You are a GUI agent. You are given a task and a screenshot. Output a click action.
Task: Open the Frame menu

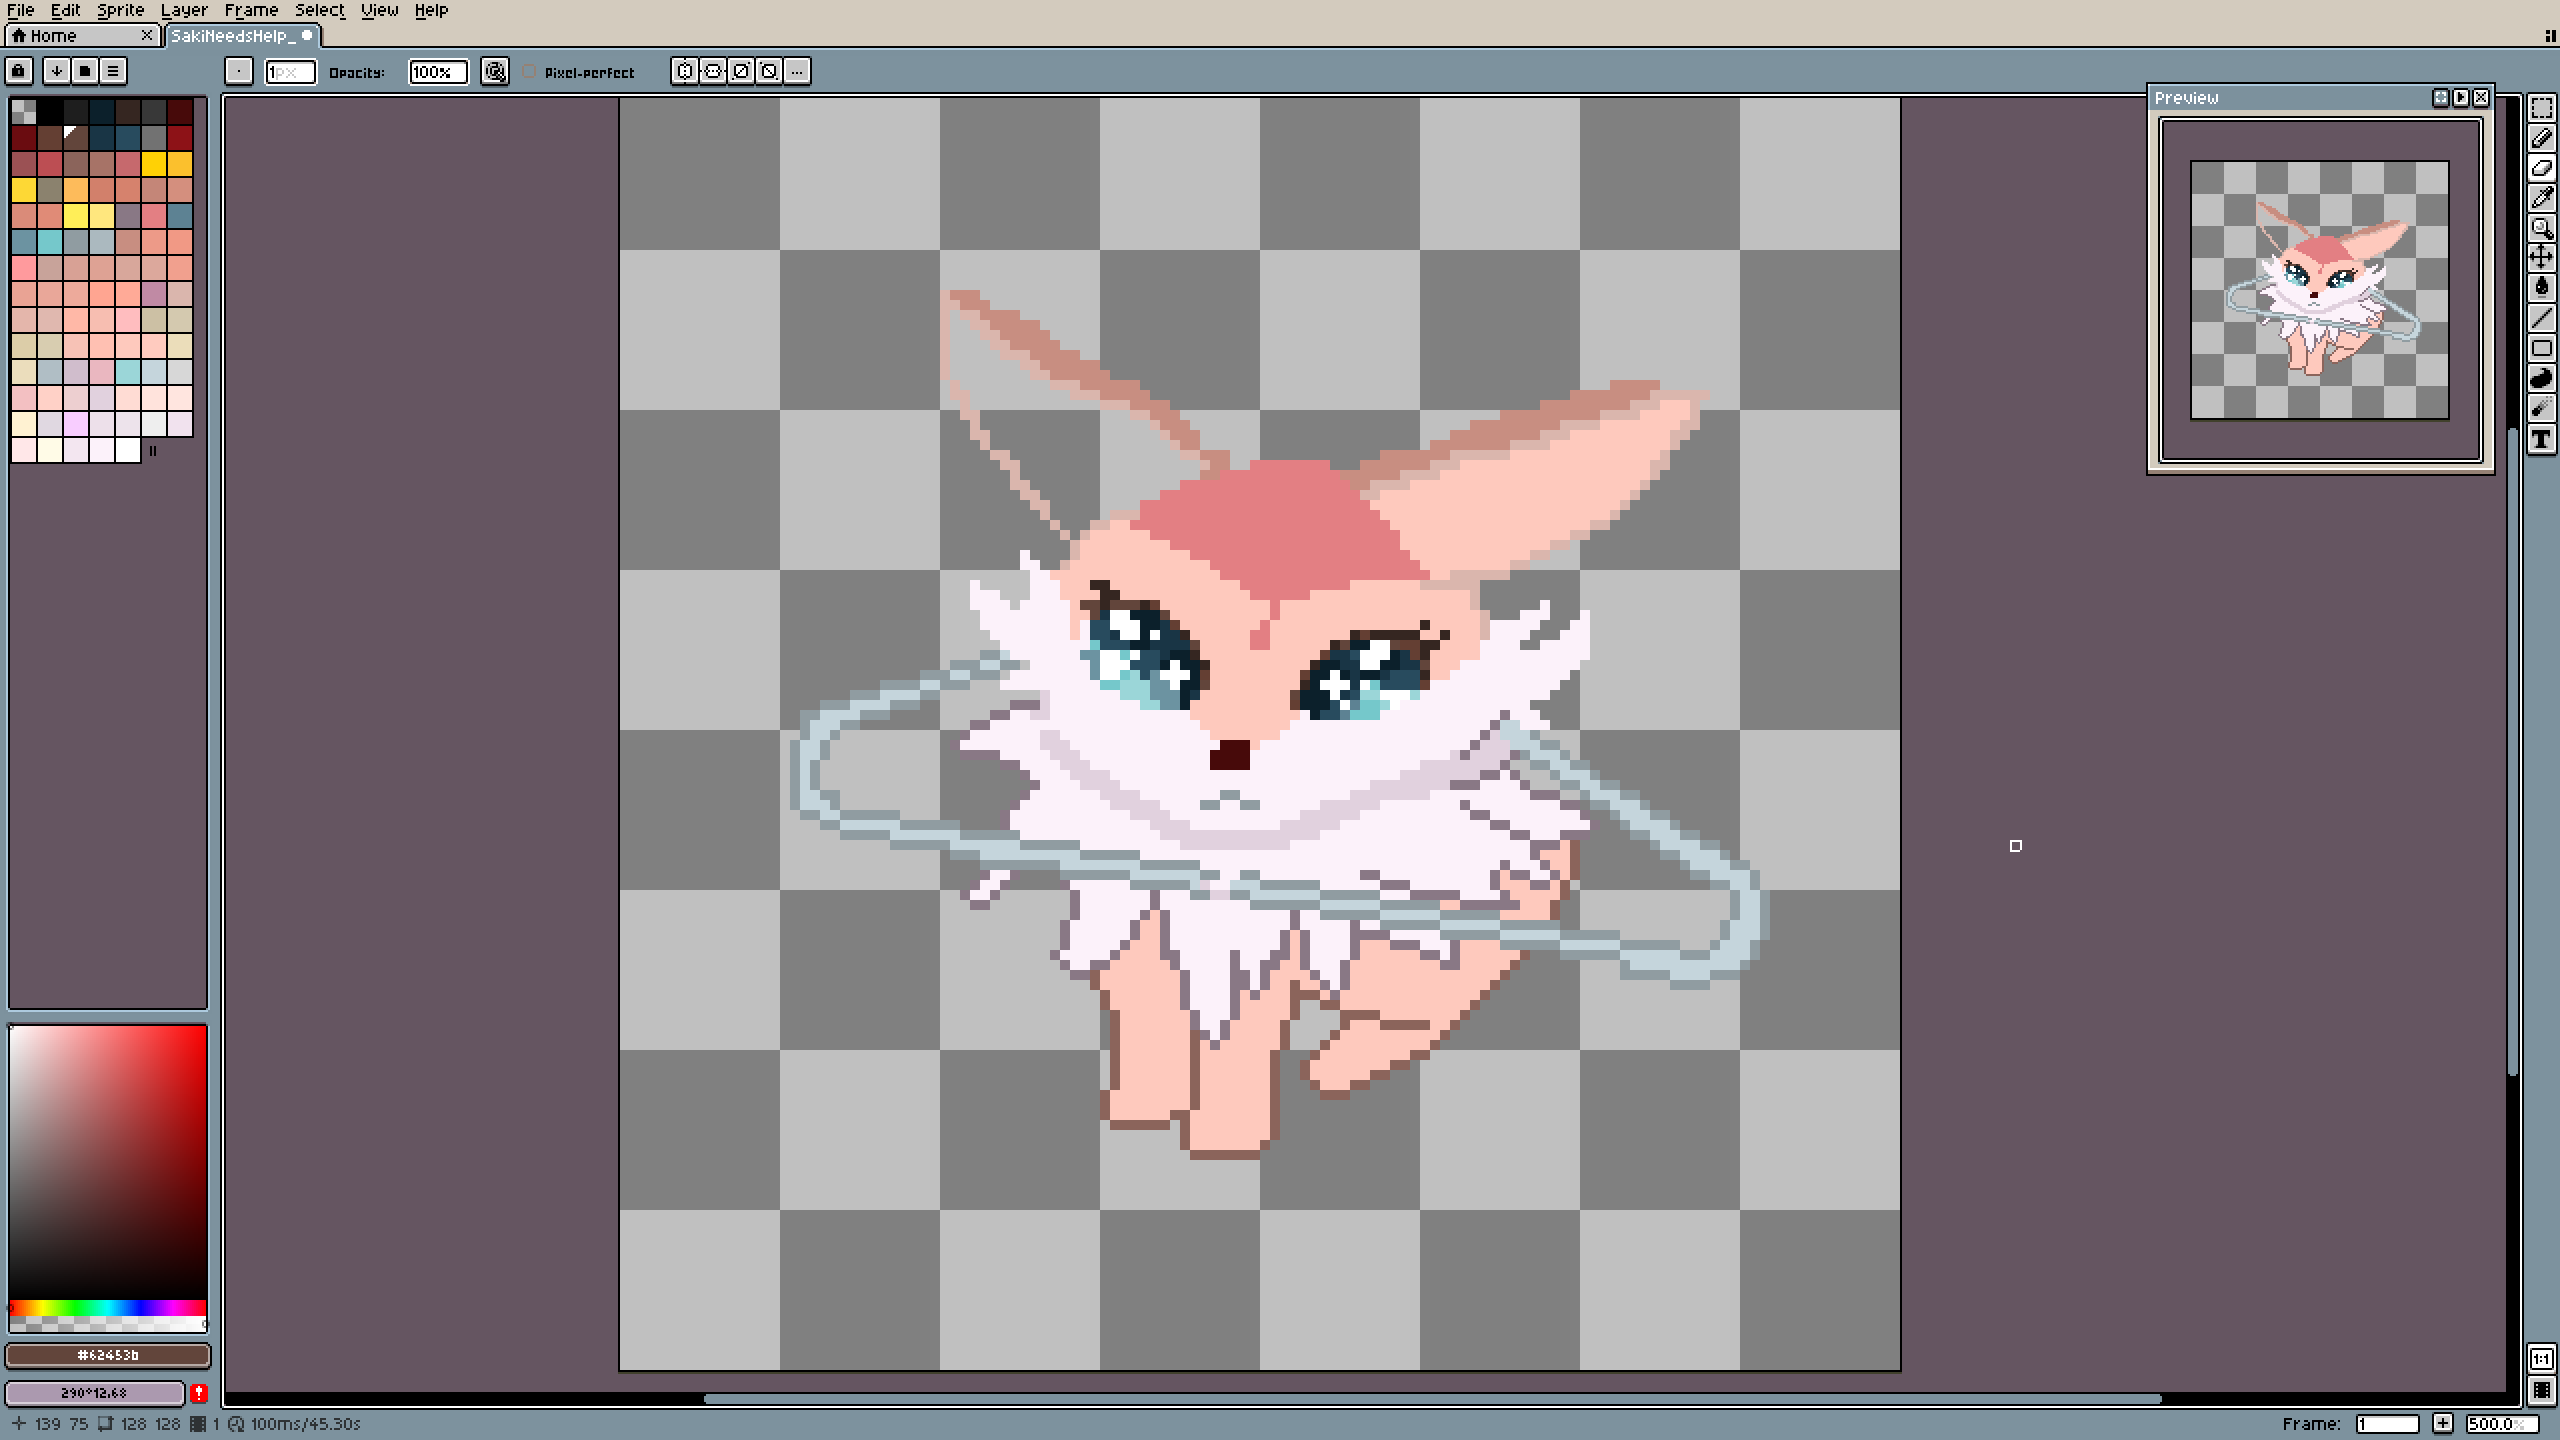[x=251, y=10]
